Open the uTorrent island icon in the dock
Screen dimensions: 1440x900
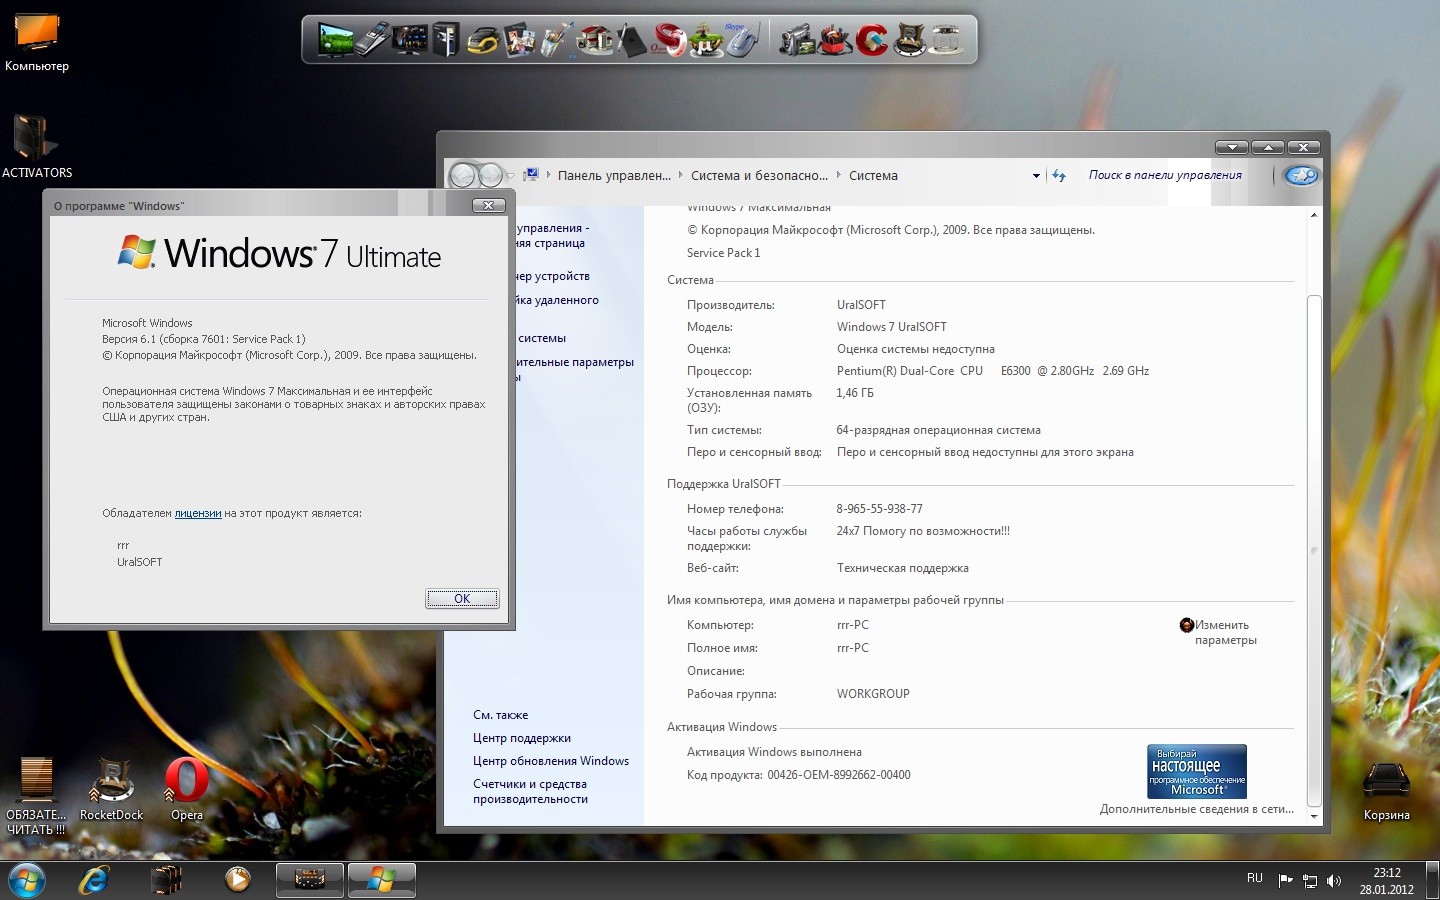tap(707, 40)
